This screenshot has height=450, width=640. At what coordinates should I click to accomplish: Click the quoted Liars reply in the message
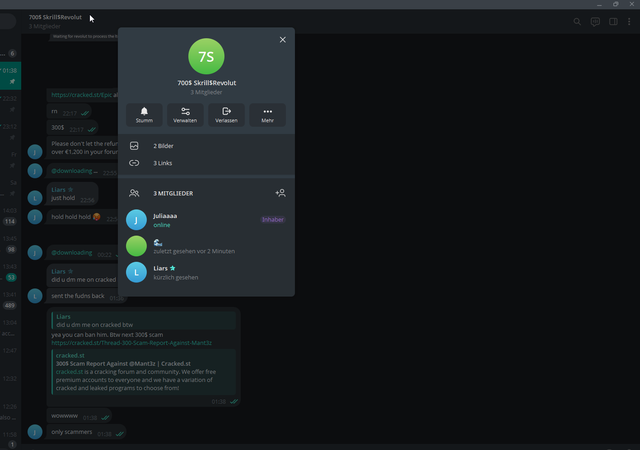pyautogui.click(x=144, y=321)
